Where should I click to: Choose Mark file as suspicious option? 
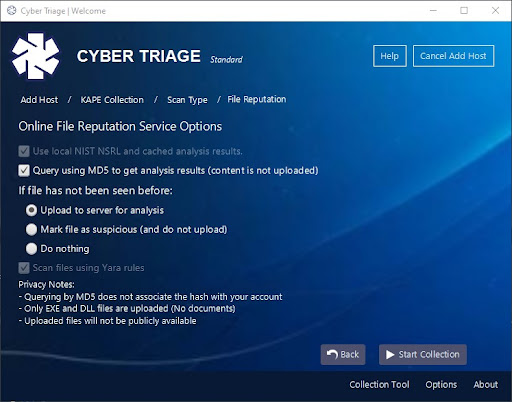tap(31, 230)
